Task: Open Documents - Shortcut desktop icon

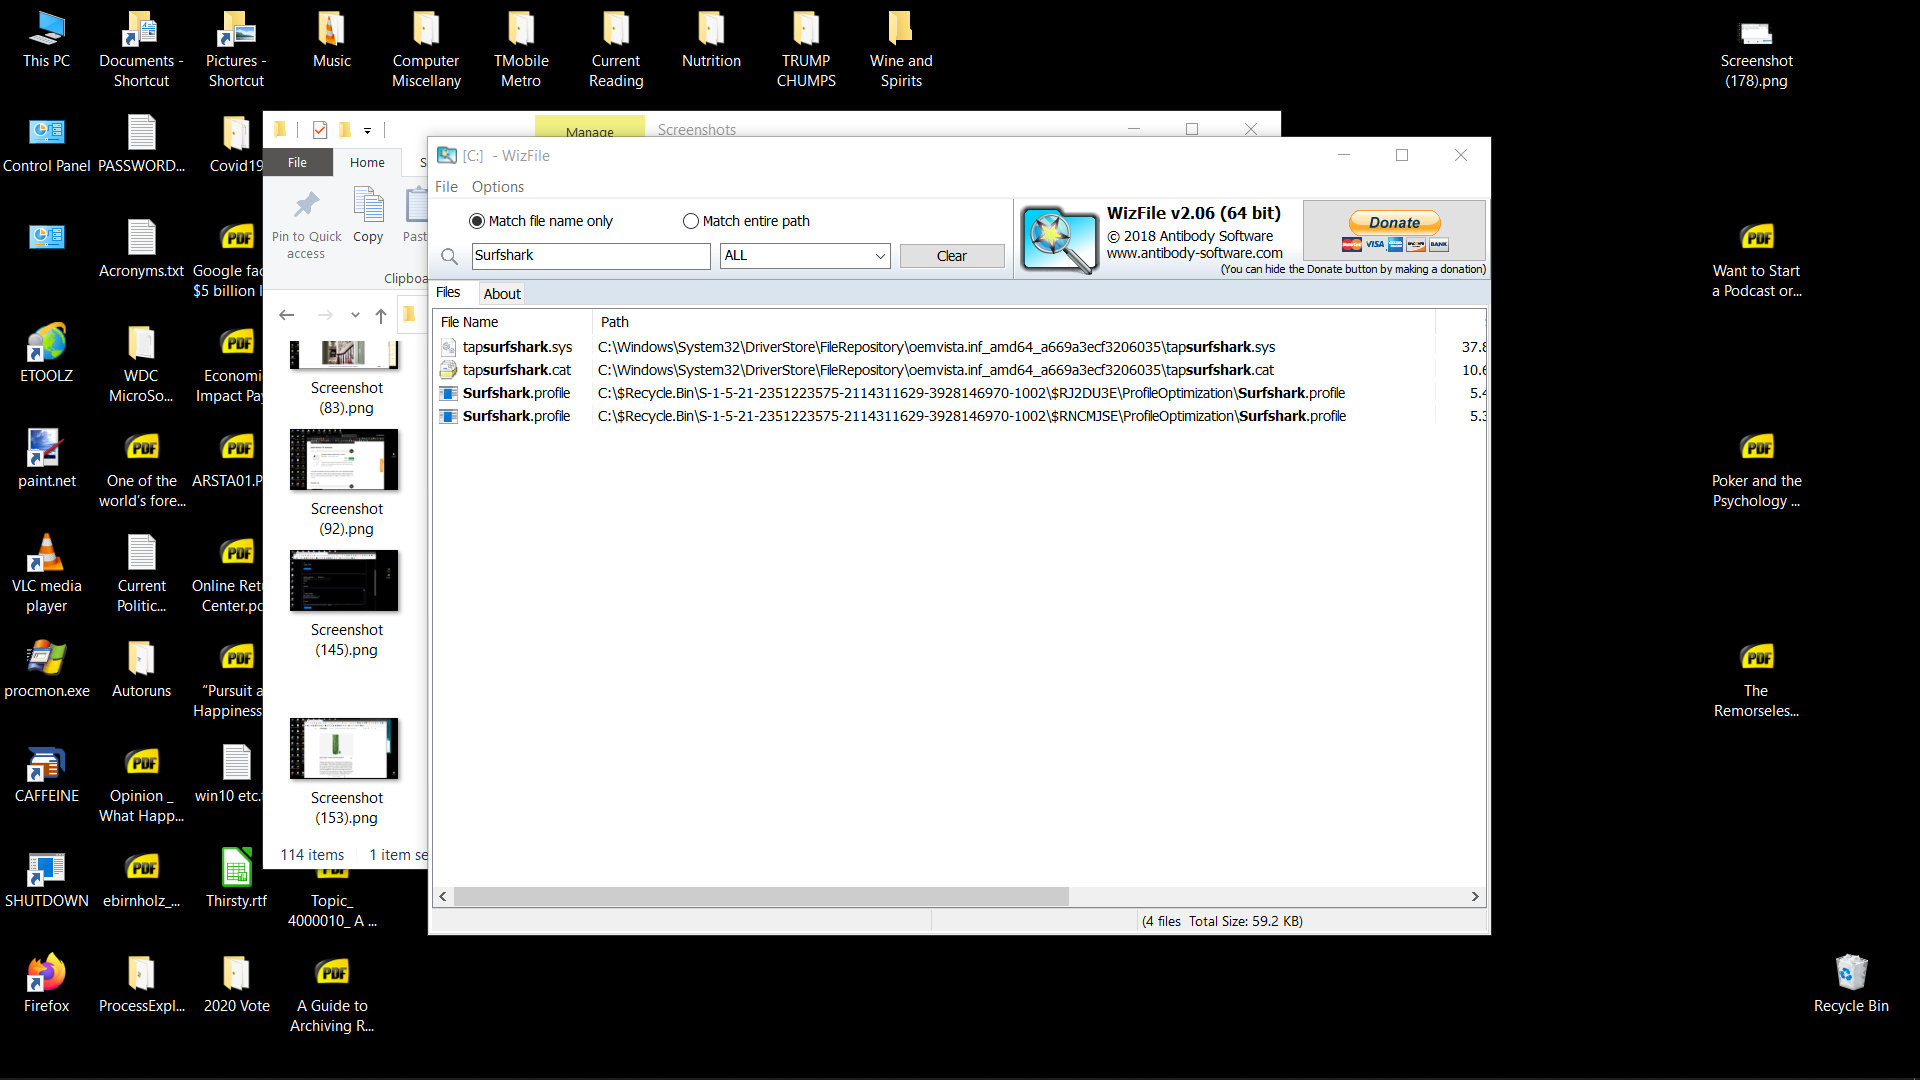Action: pos(141,49)
